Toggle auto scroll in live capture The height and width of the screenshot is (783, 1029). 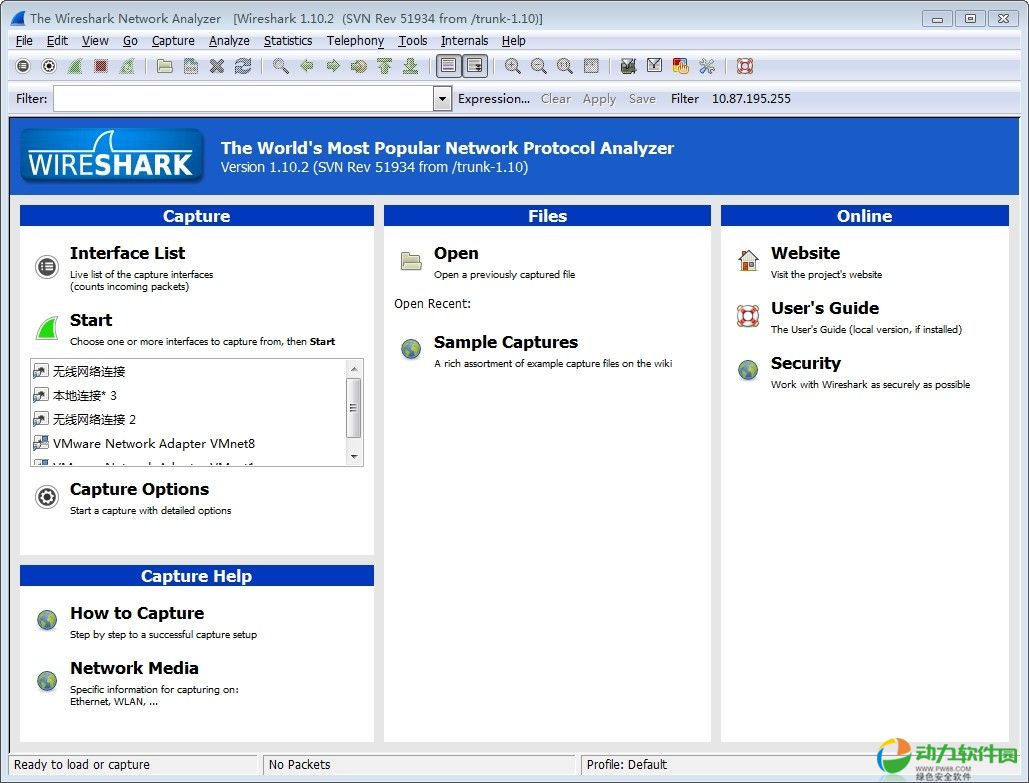click(x=475, y=67)
